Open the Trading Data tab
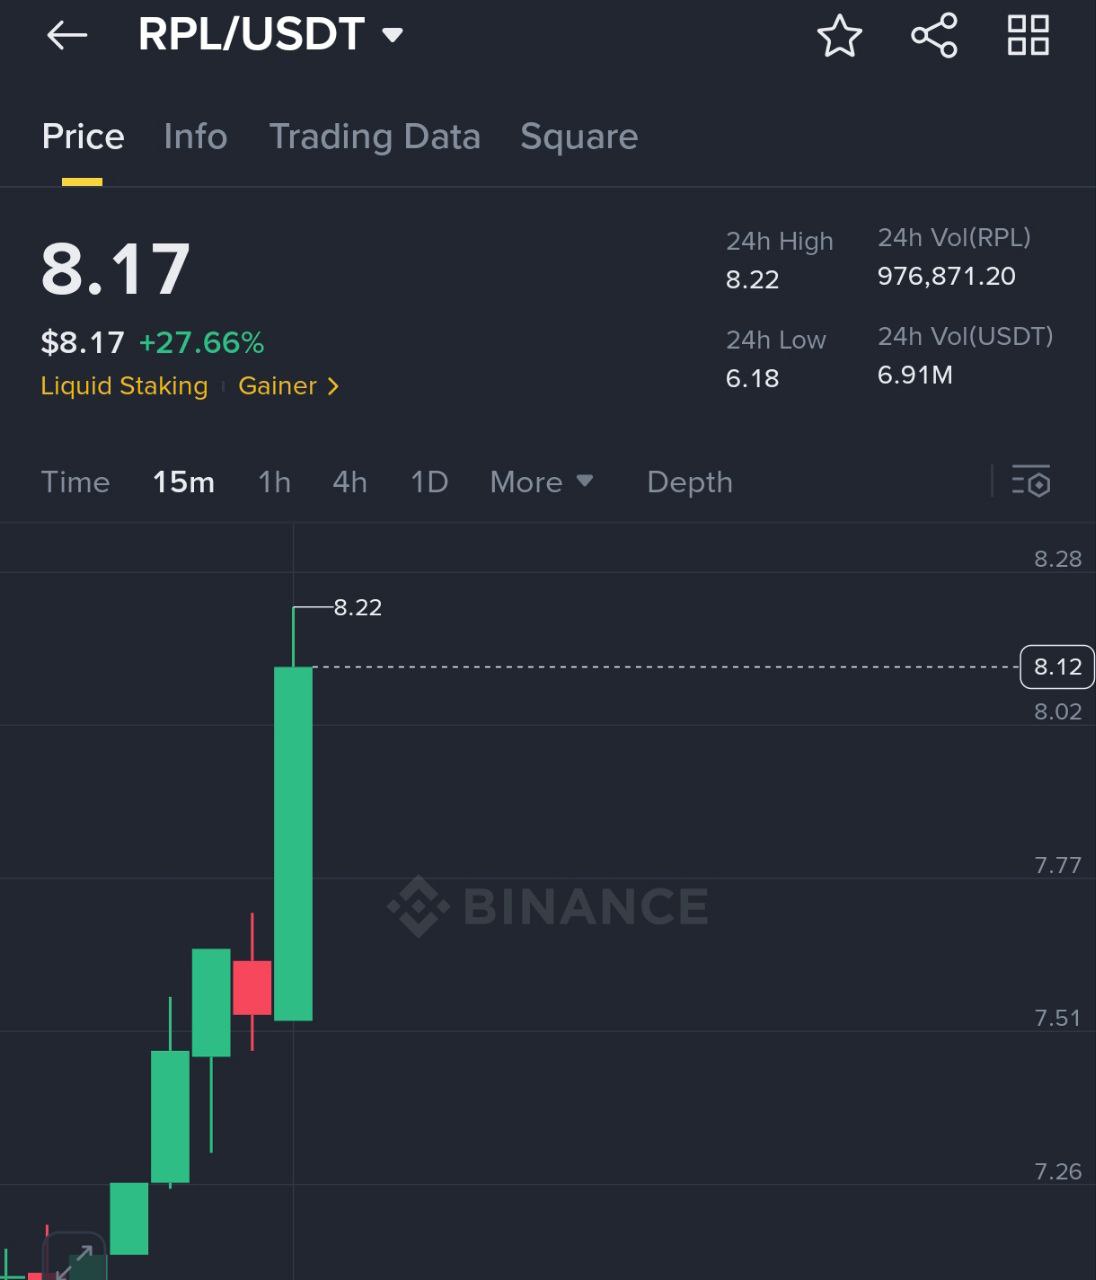The height and width of the screenshot is (1280, 1096). coord(375,136)
